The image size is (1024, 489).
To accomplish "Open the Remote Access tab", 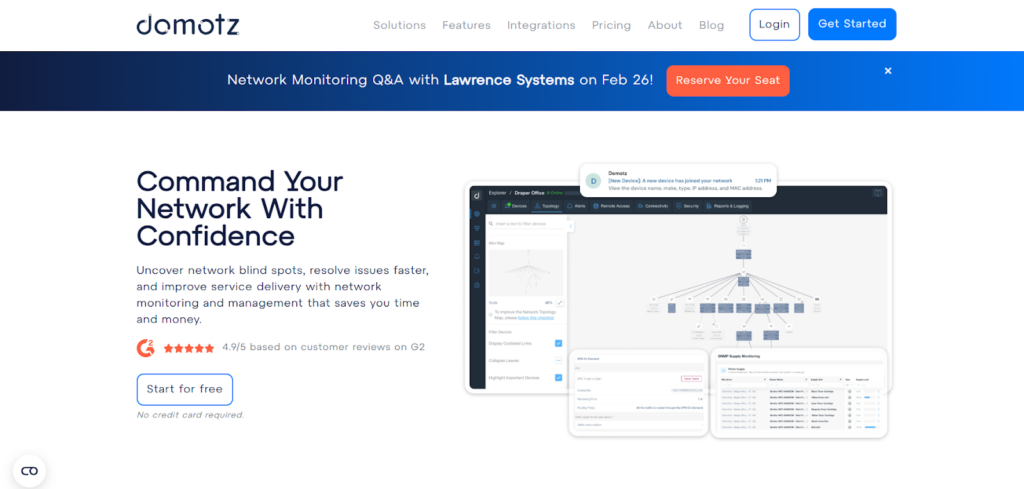I will pyautogui.click(x=612, y=206).
